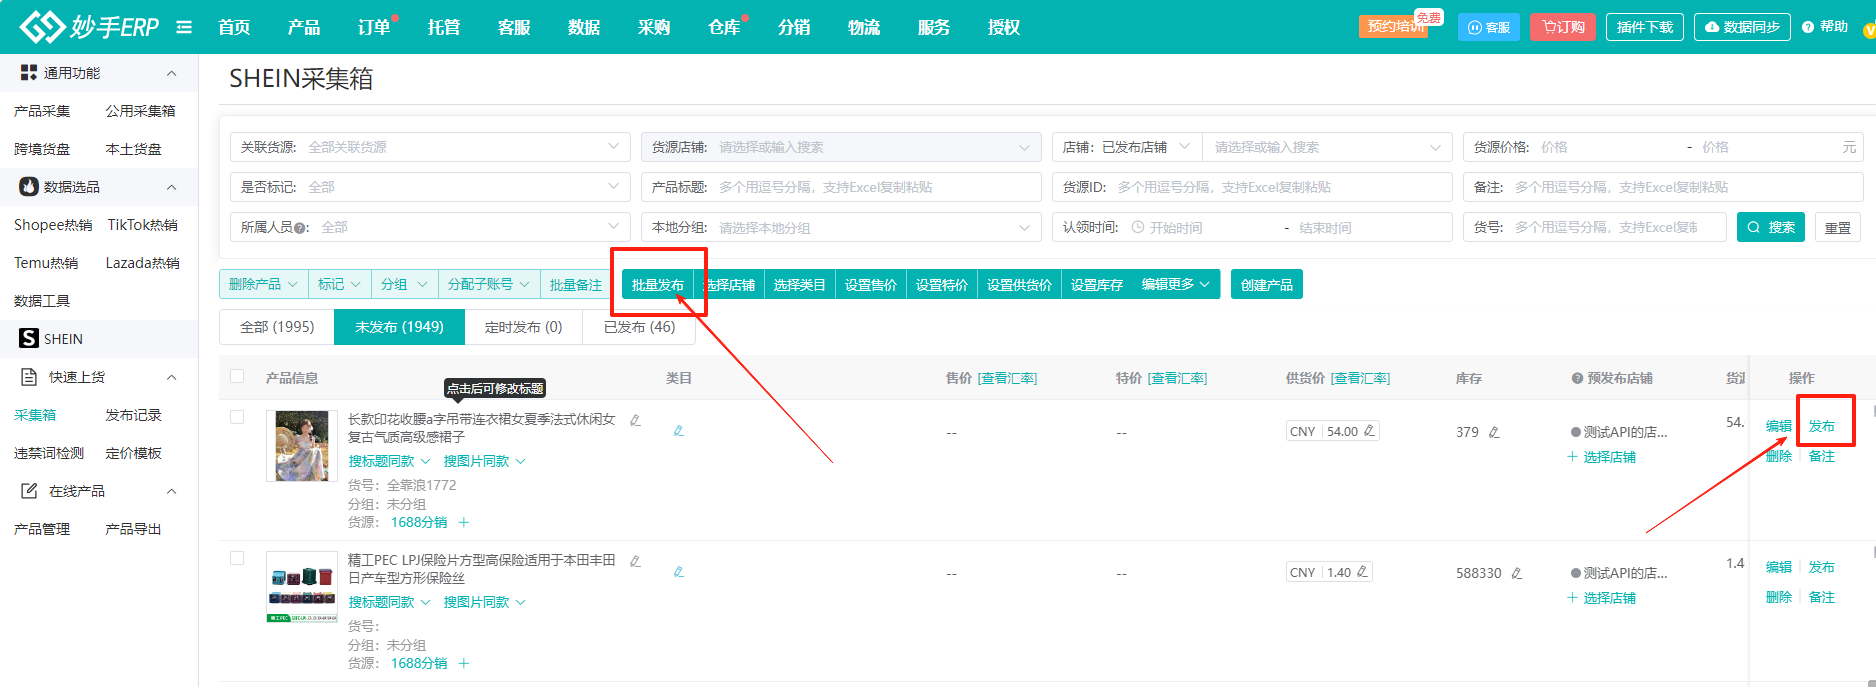Expand the 分配子账号 dropdown button
1876x687 pixels.
coord(489,285)
